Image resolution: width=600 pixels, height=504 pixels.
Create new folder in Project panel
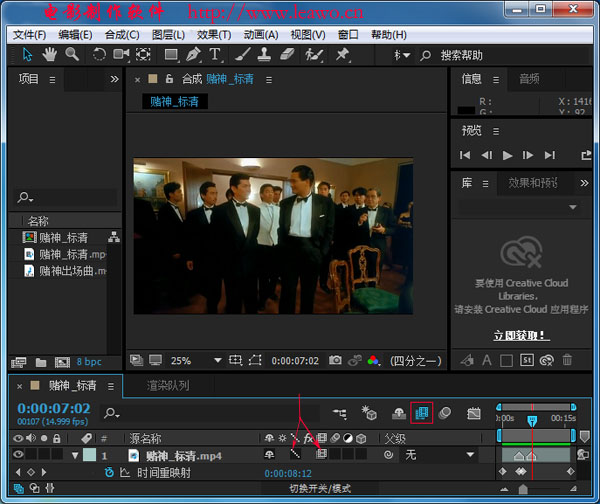click(41, 362)
